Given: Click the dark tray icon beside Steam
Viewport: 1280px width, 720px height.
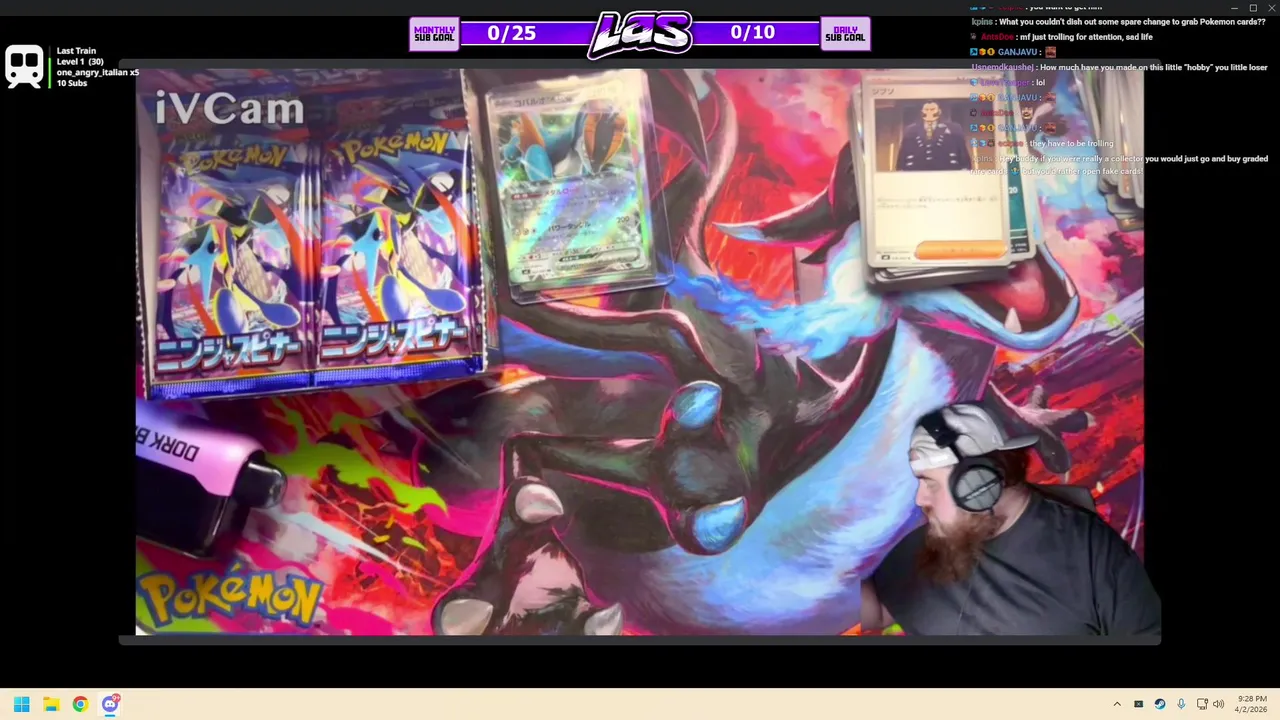Looking at the screenshot, I should [1138, 704].
